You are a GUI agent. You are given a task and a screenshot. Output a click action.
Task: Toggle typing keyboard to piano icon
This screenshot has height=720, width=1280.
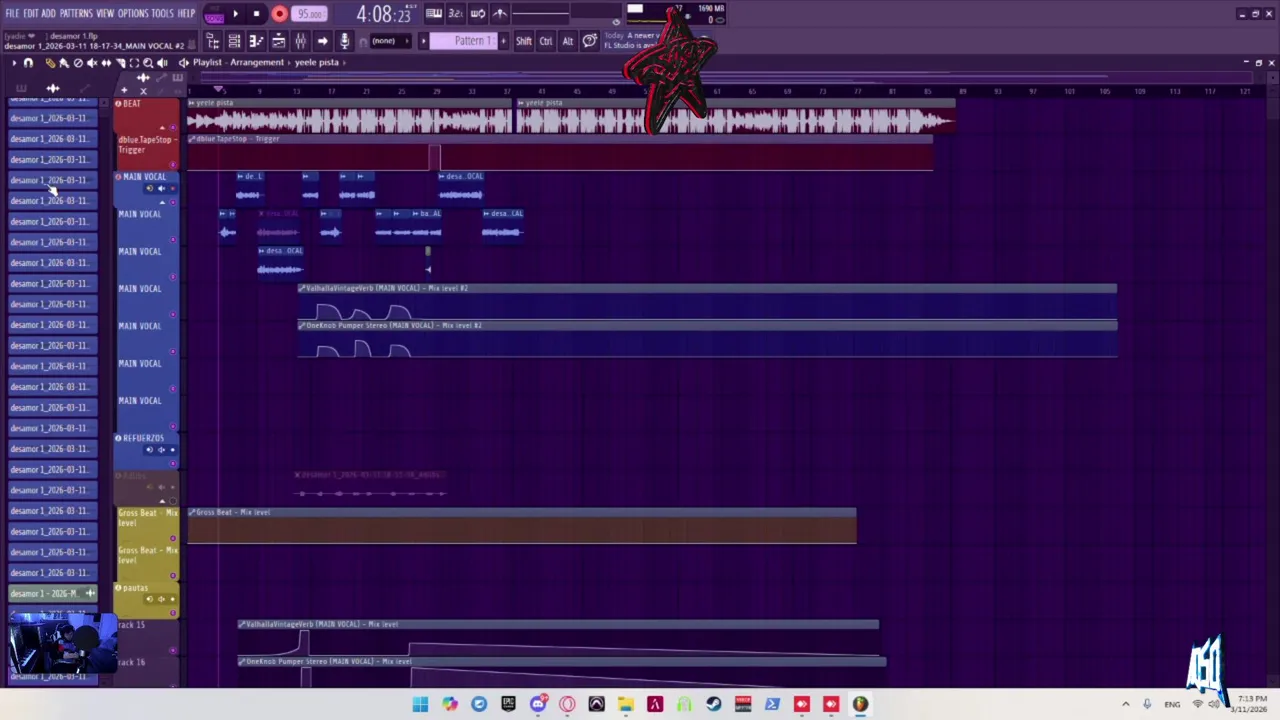pos(434,14)
